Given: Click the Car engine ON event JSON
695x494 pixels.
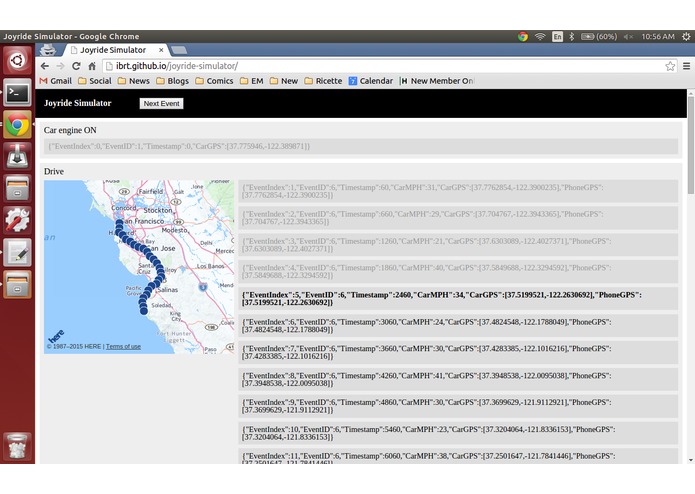Looking at the screenshot, I should [x=361, y=146].
